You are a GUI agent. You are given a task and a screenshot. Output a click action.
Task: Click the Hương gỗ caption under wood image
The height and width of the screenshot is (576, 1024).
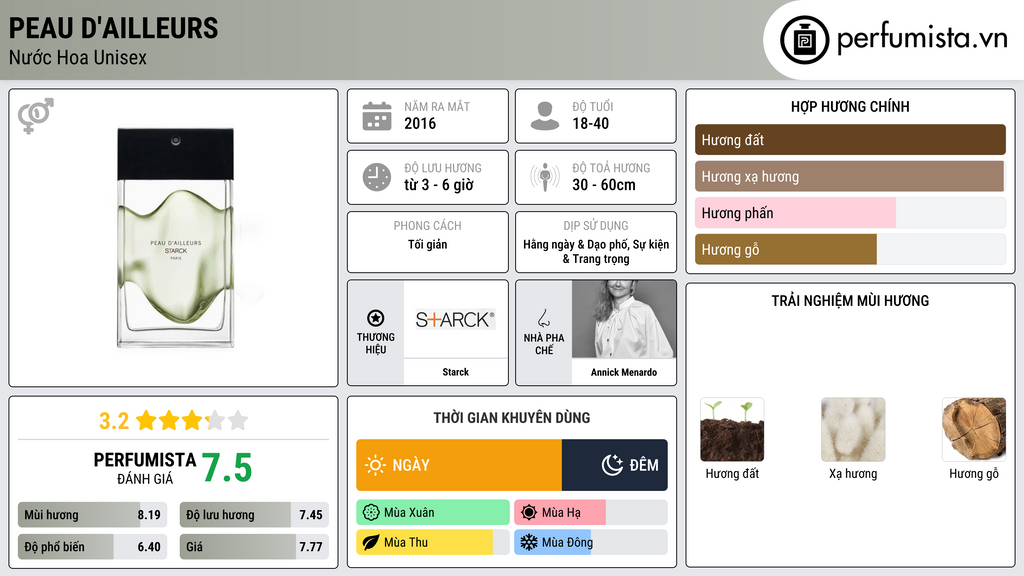[974, 474]
